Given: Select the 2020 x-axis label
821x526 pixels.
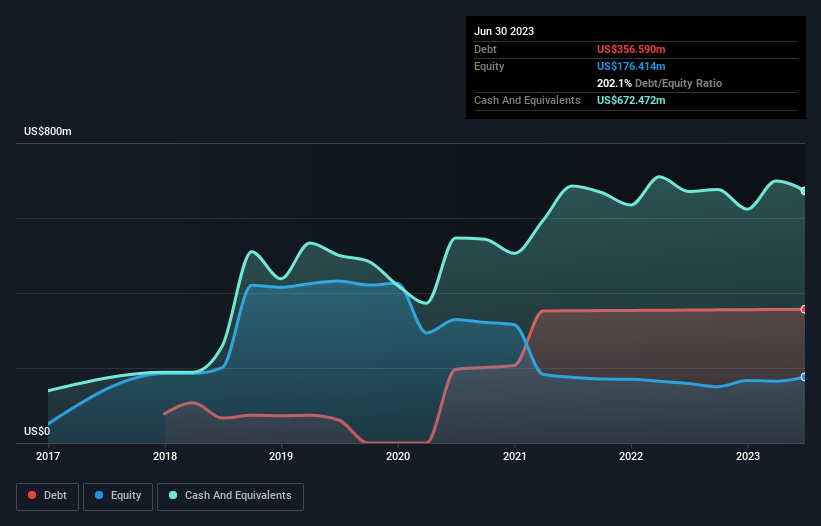Looking at the screenshot, I should 398,456.
